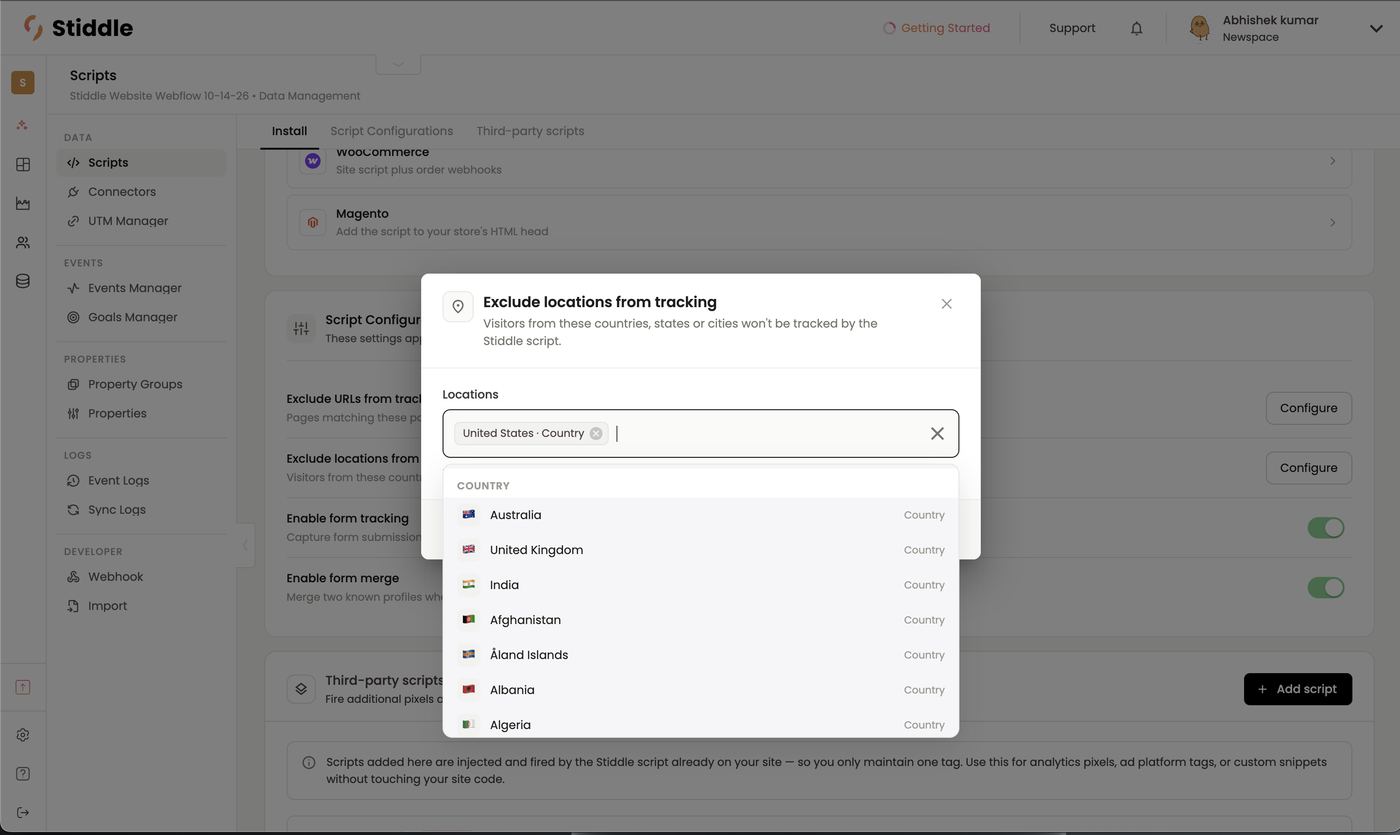Select Australia from the country list
This screenshot has width=1400, height=835.
(701, 515)
